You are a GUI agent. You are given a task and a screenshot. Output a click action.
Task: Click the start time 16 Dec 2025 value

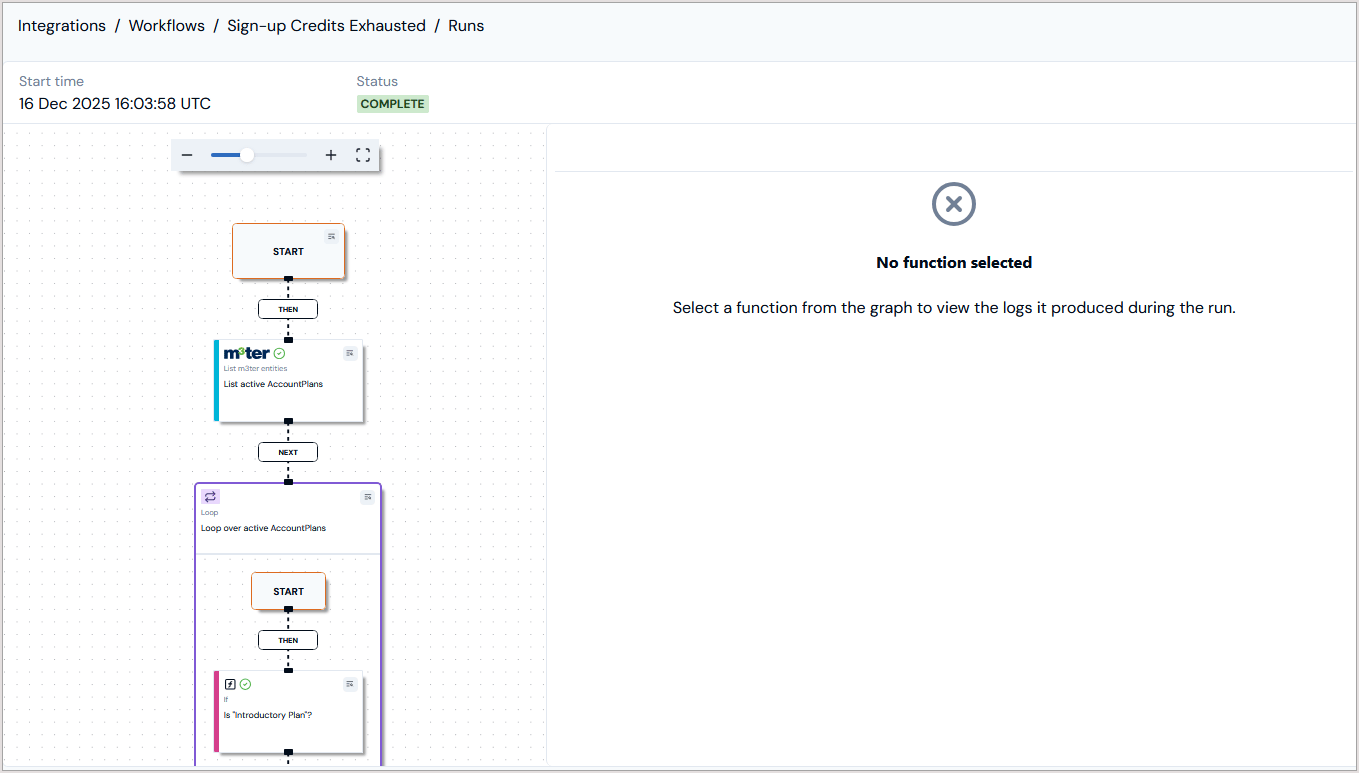click(x=115, y=104)
